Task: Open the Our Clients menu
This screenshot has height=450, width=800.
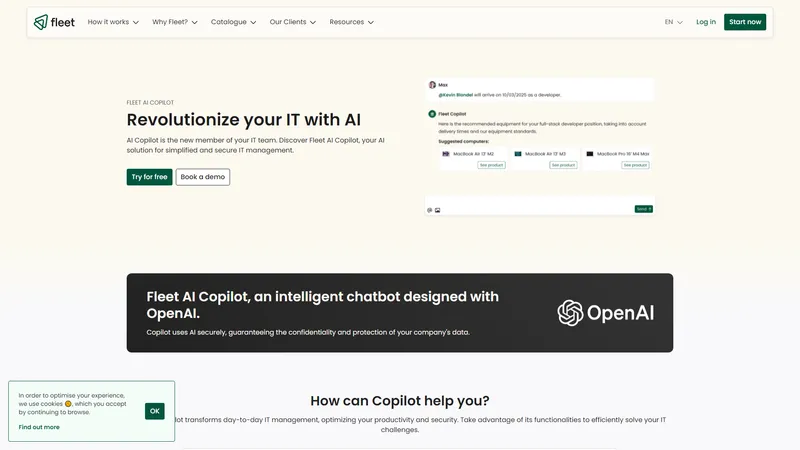Action: tap(292, 22)
